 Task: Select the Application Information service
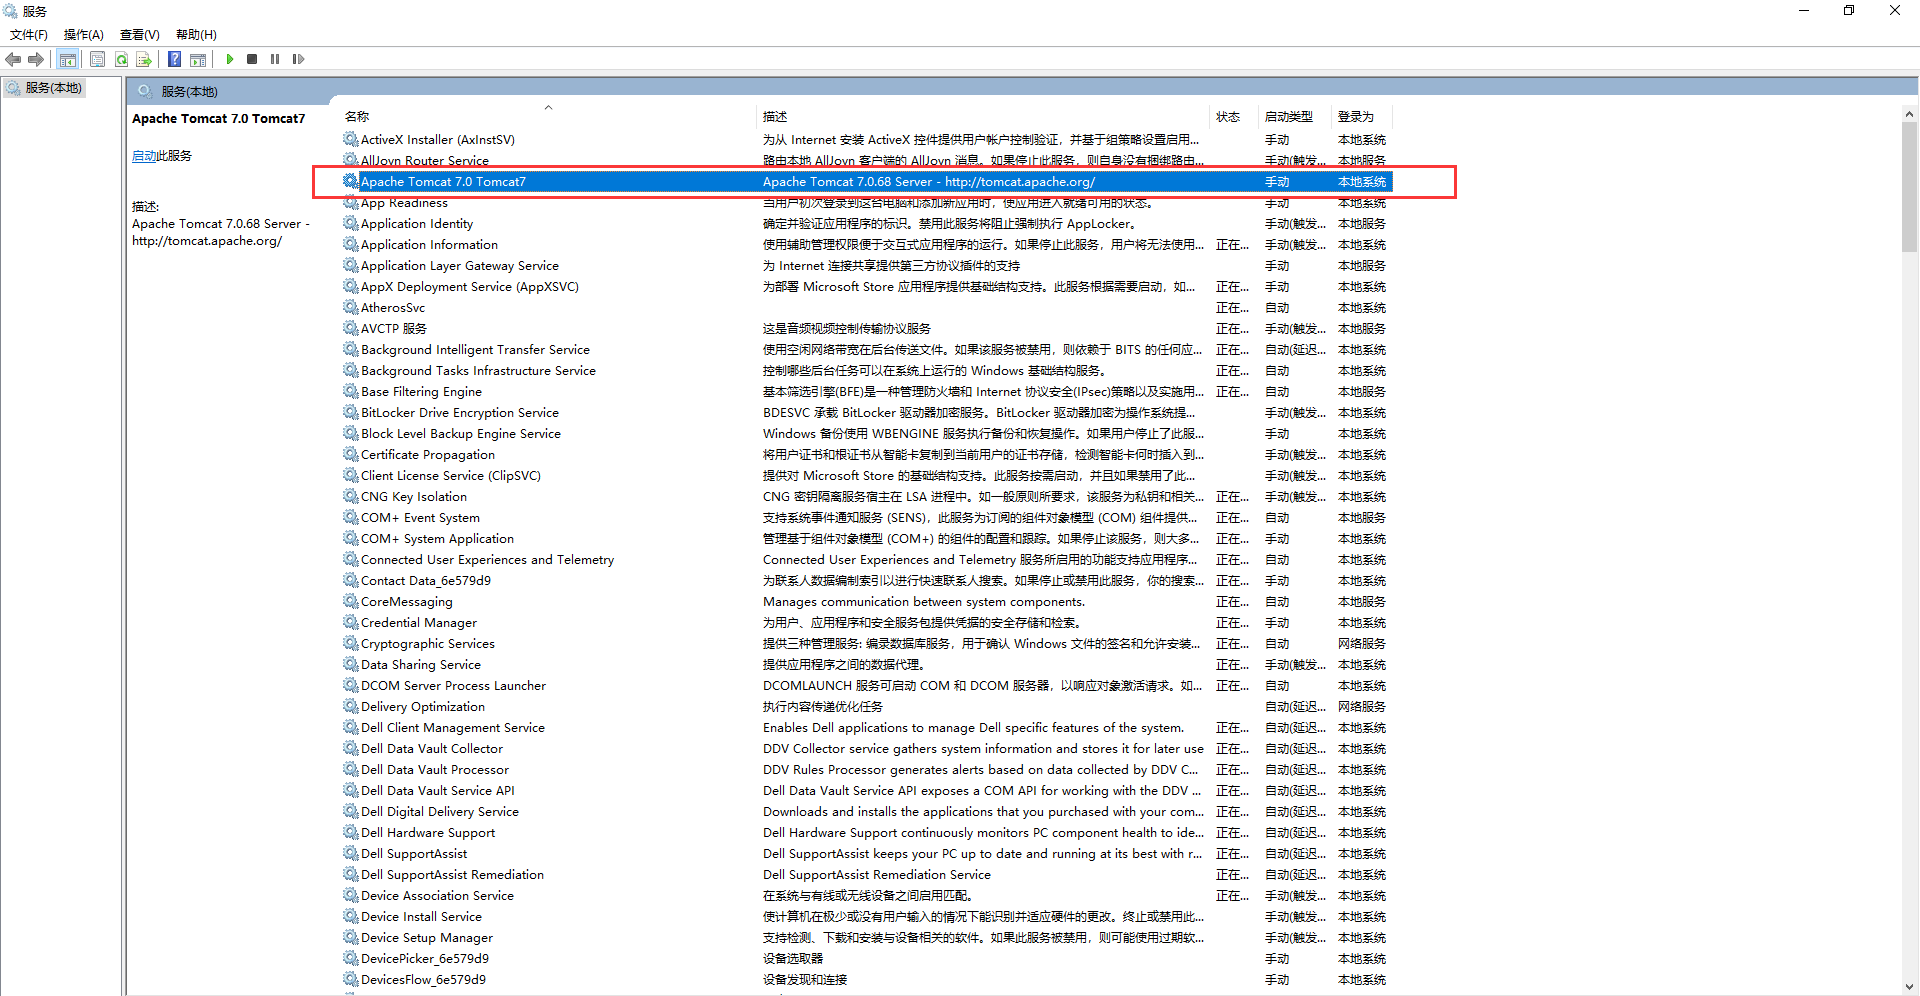click(x=866, y=244)
